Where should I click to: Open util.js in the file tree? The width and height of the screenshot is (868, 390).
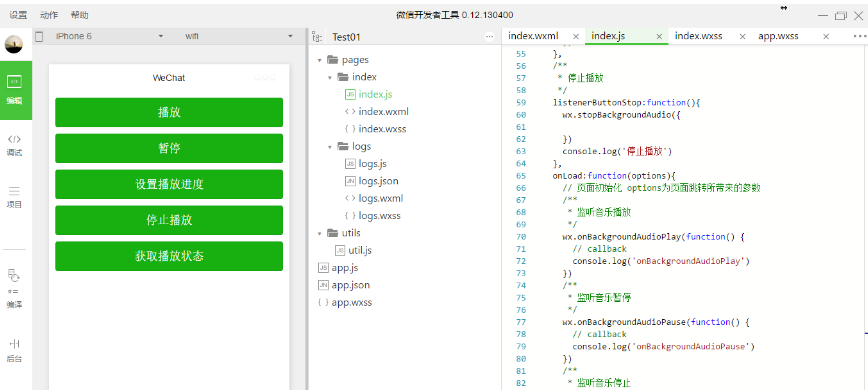(x=360, y=251)
